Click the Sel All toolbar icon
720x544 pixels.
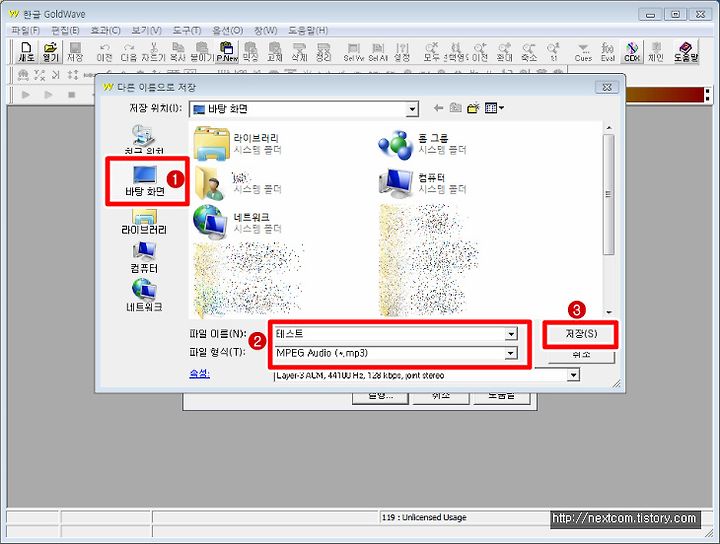click(x=378, y=51)
